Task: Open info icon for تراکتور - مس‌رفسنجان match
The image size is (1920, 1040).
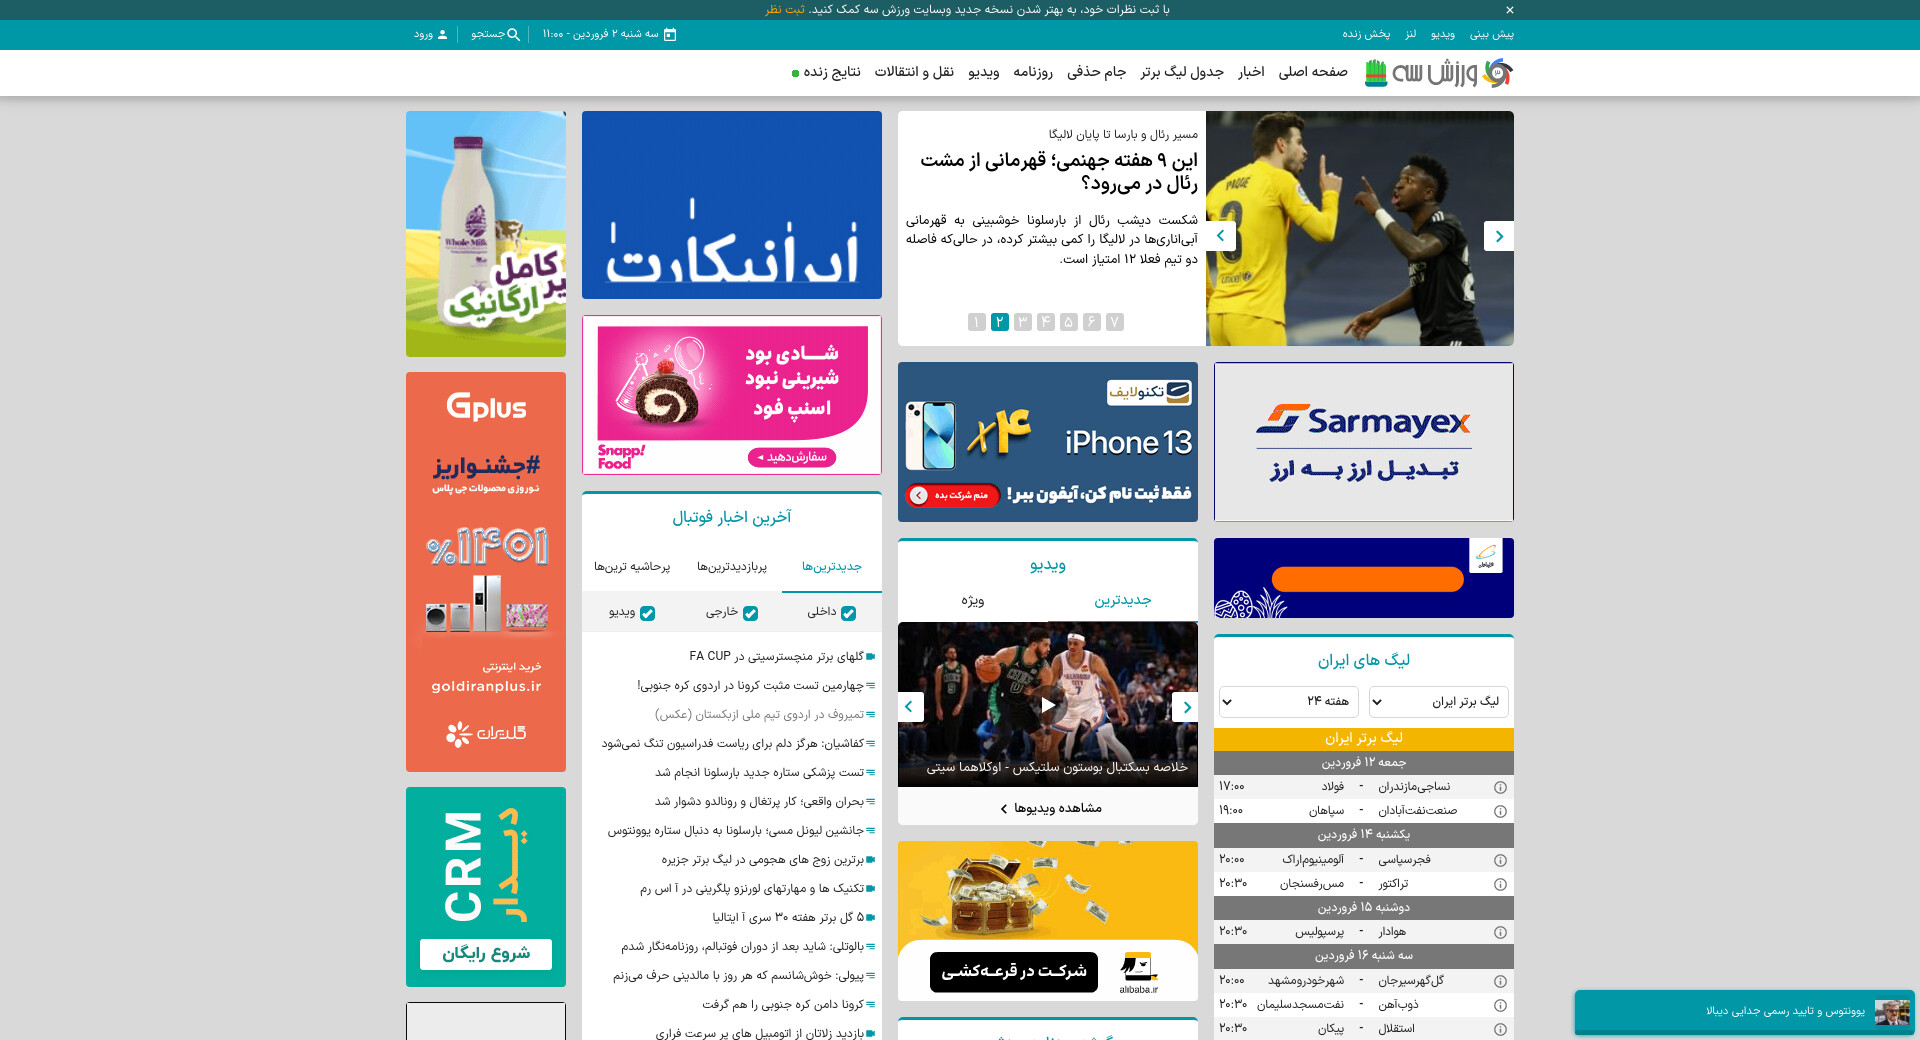Action: [1500, 884]
